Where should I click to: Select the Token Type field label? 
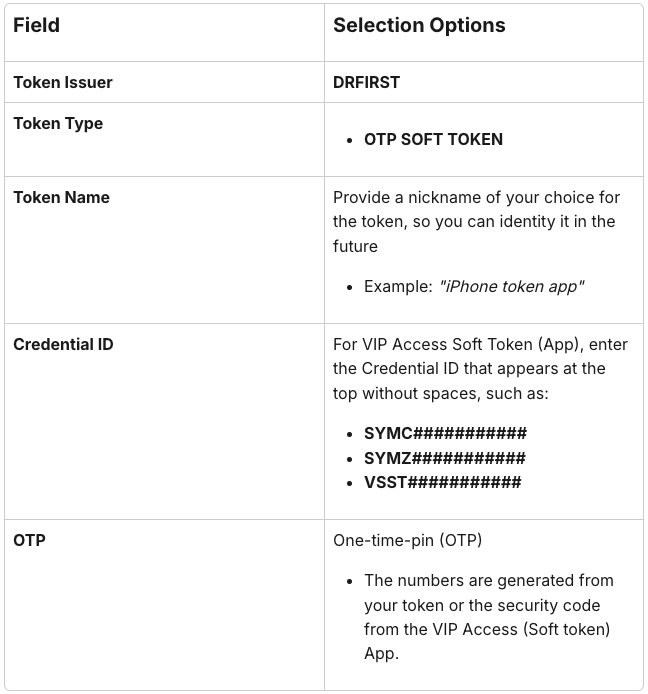[x=58, y=123]
